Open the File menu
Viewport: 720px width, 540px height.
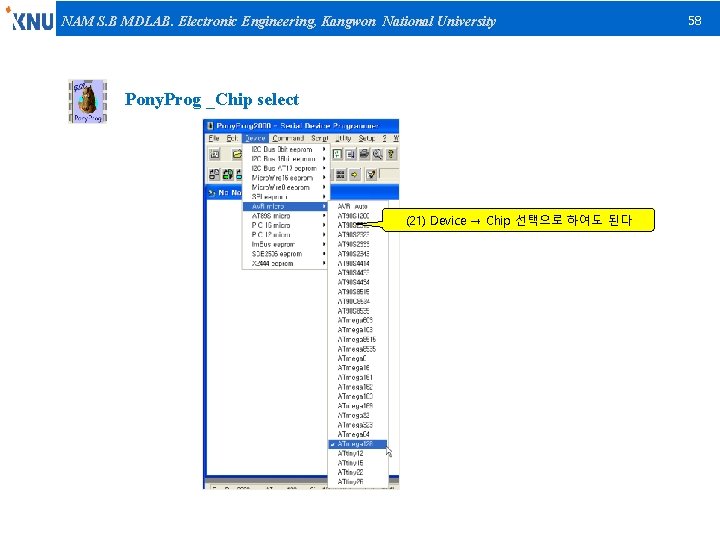(x=214, y=138)
